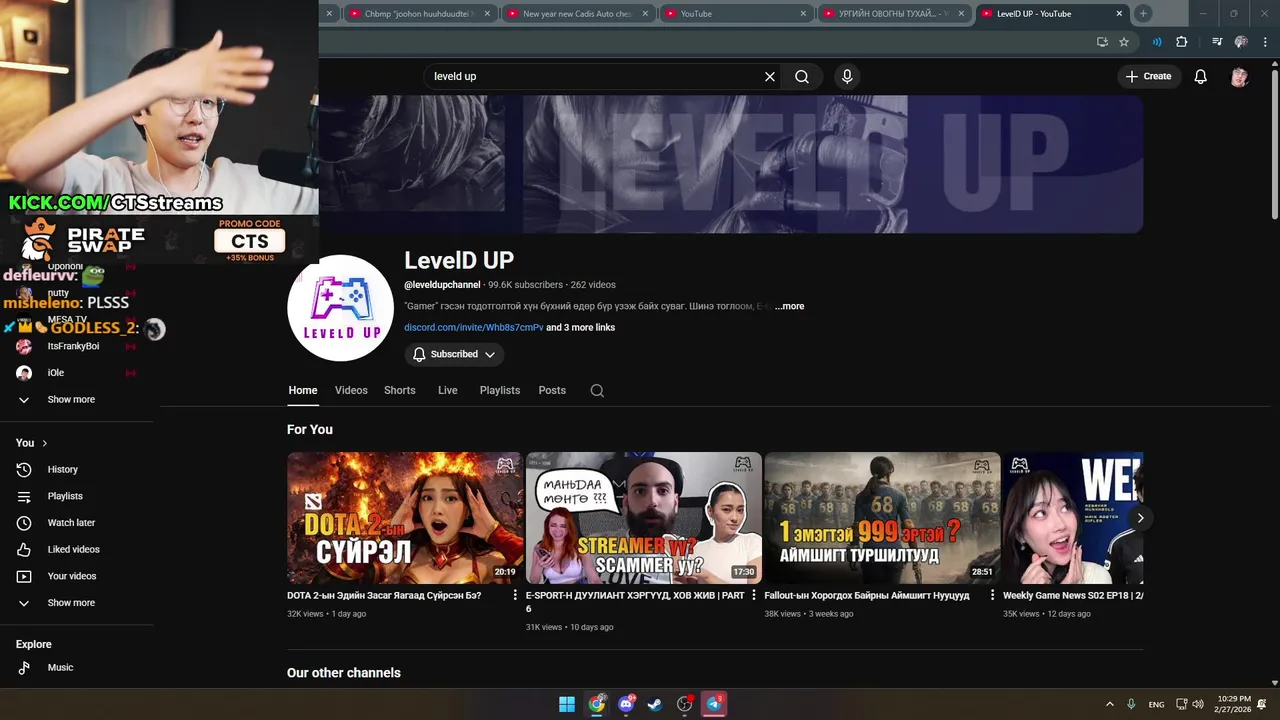Switch to the Playlists channel tab
This screenshot has height=720, width=1280.
[x=500, y=391]
